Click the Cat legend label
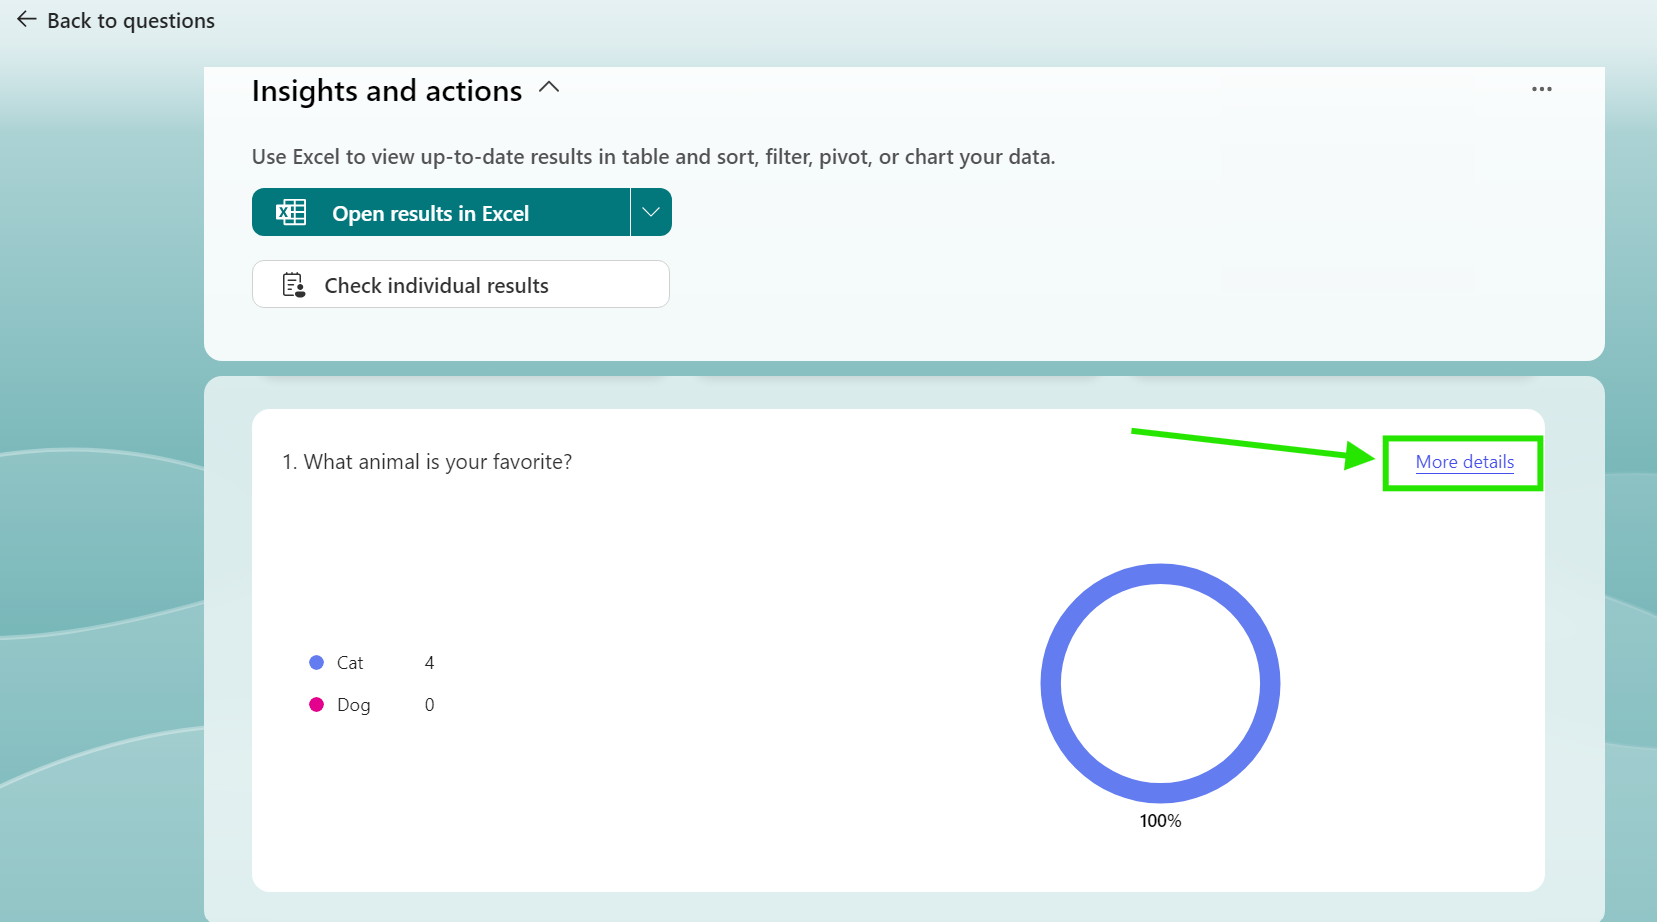This screenshot has height=922, width=1657. coord(350,663)
